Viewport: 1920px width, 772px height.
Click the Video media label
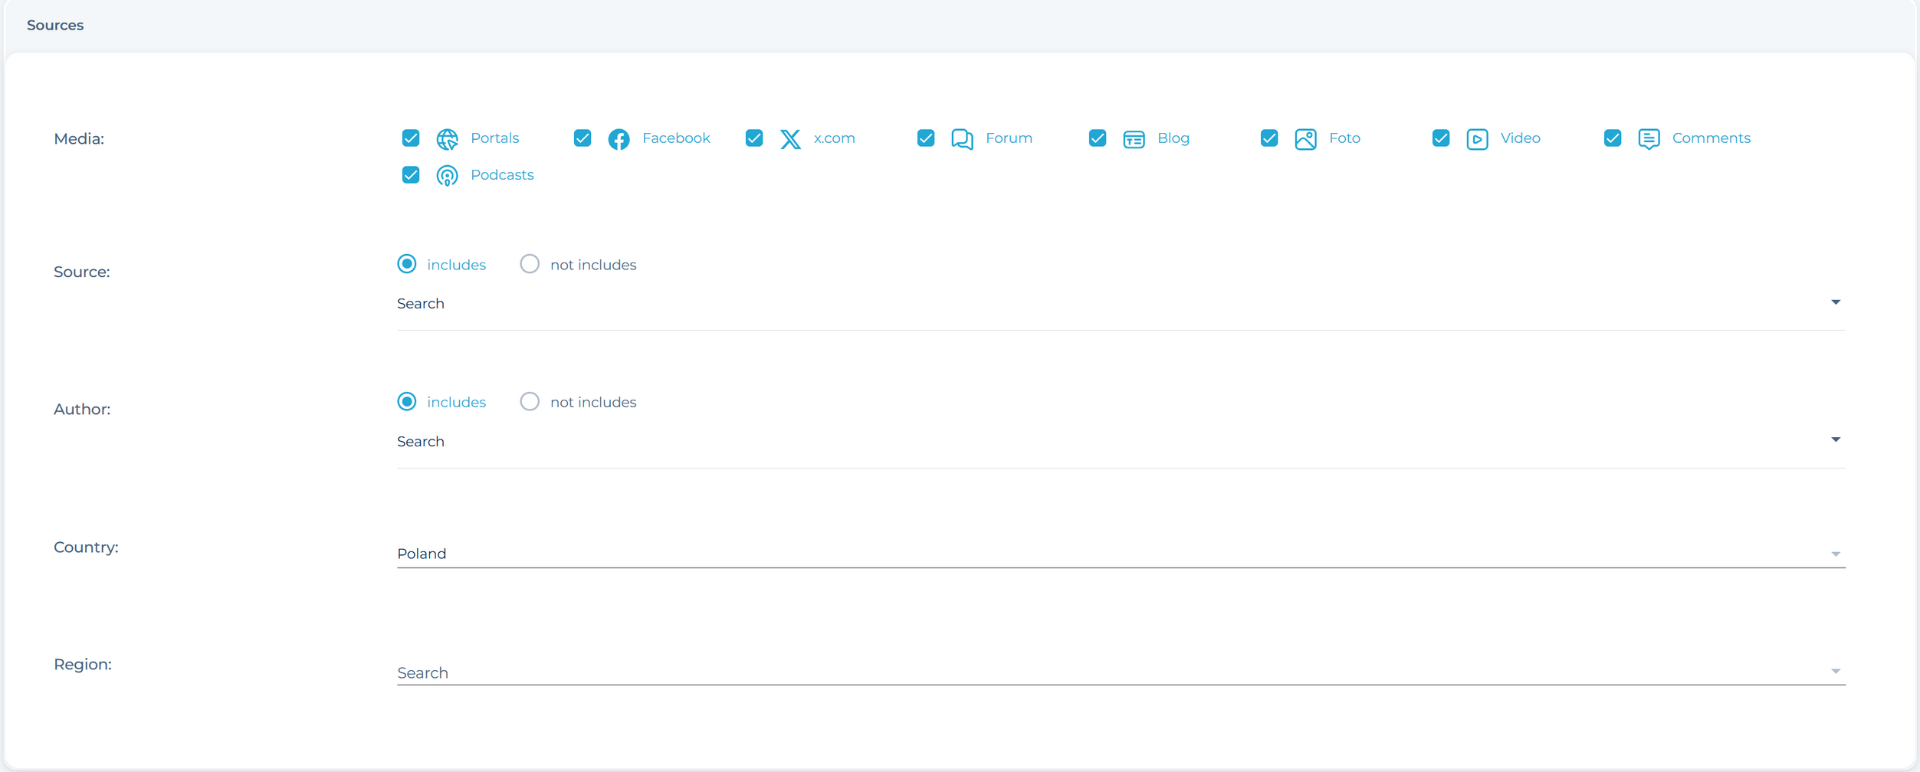(1520, 138)
